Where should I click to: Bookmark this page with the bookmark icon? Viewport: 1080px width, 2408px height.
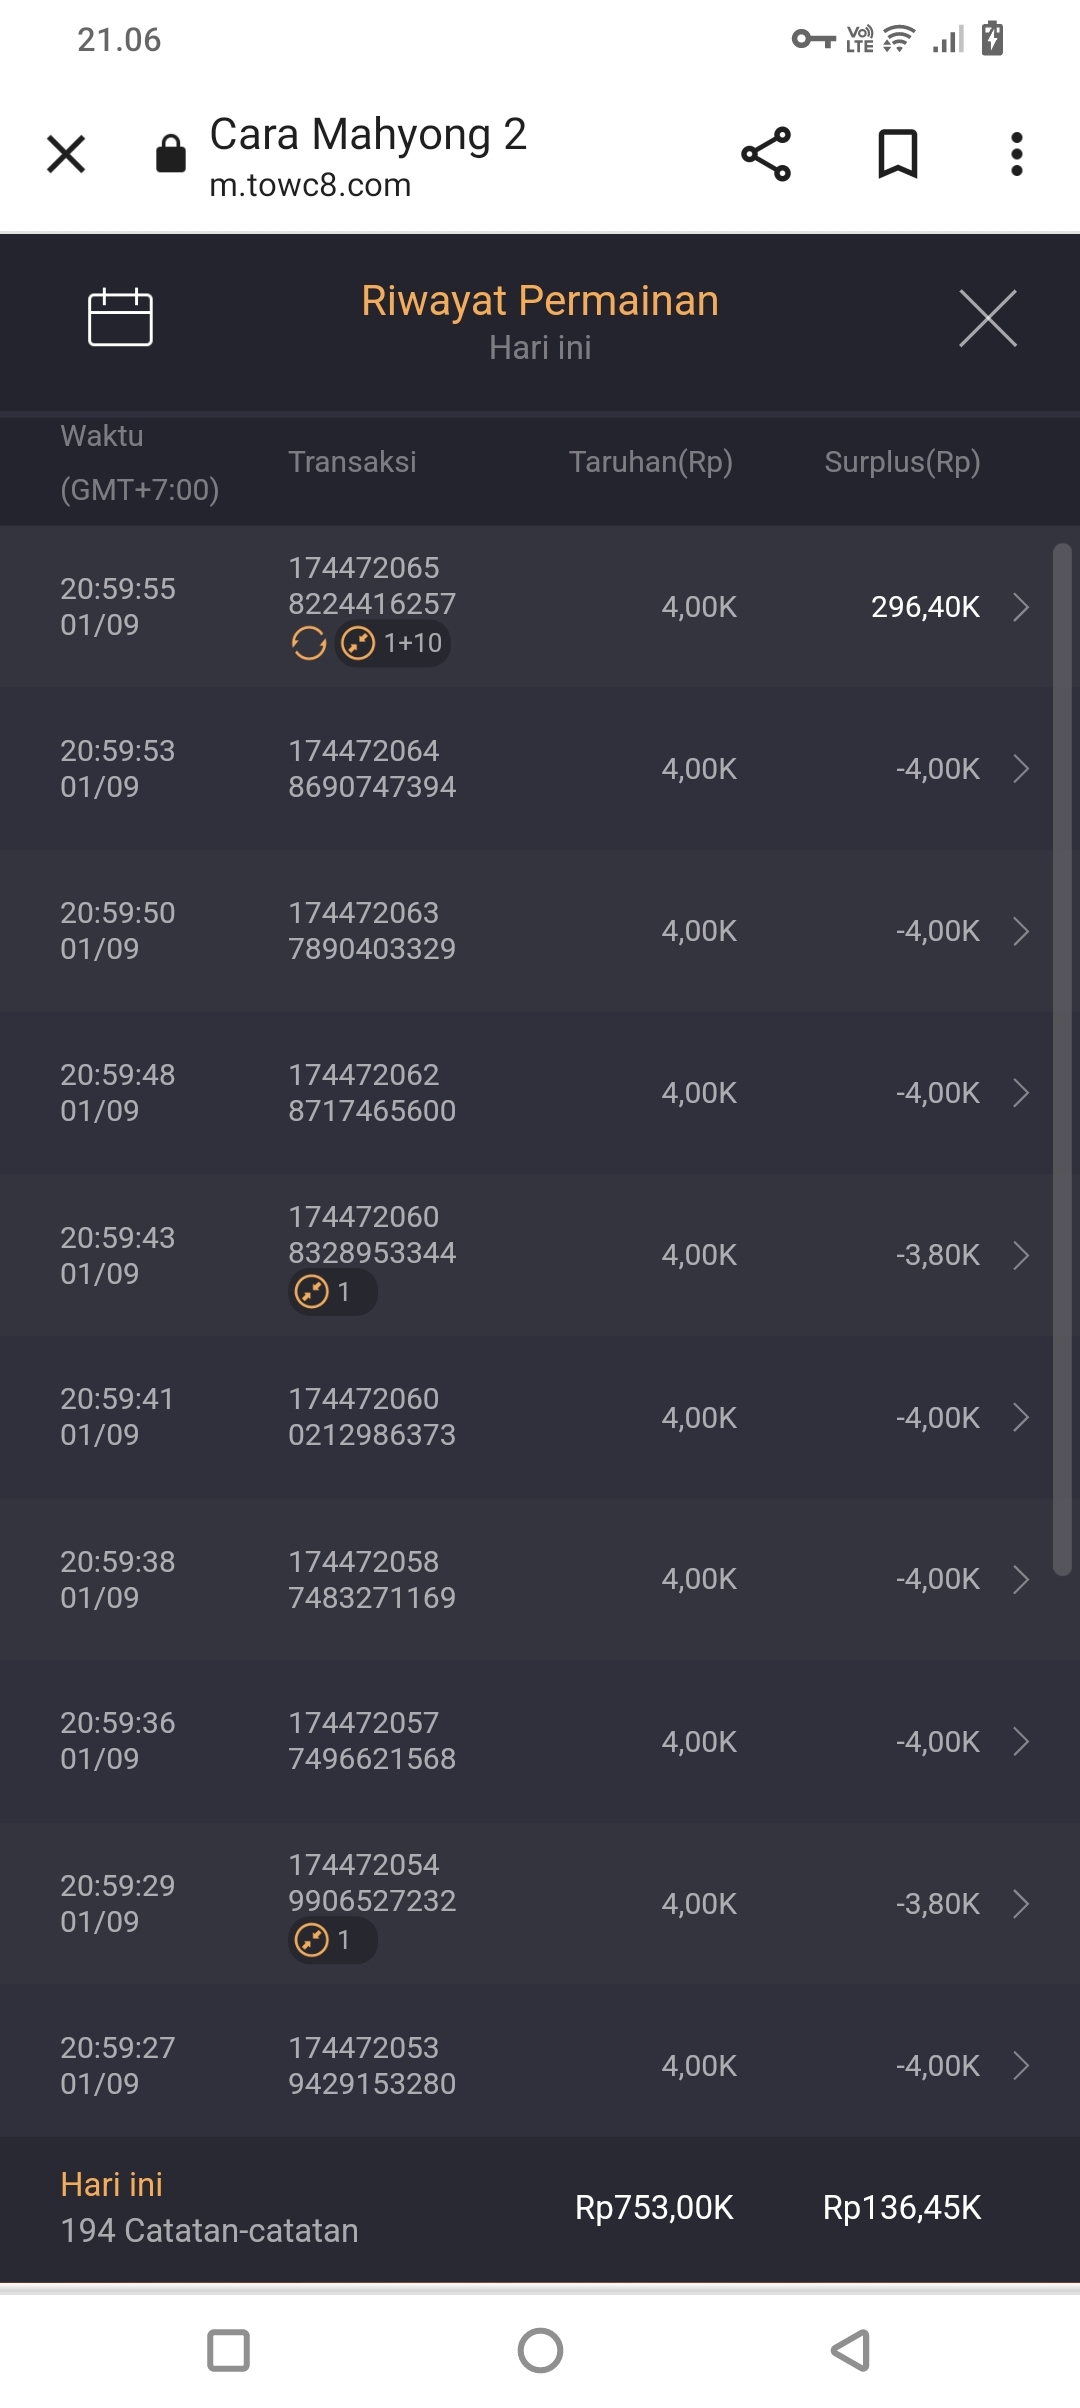(x=897, y=154)
